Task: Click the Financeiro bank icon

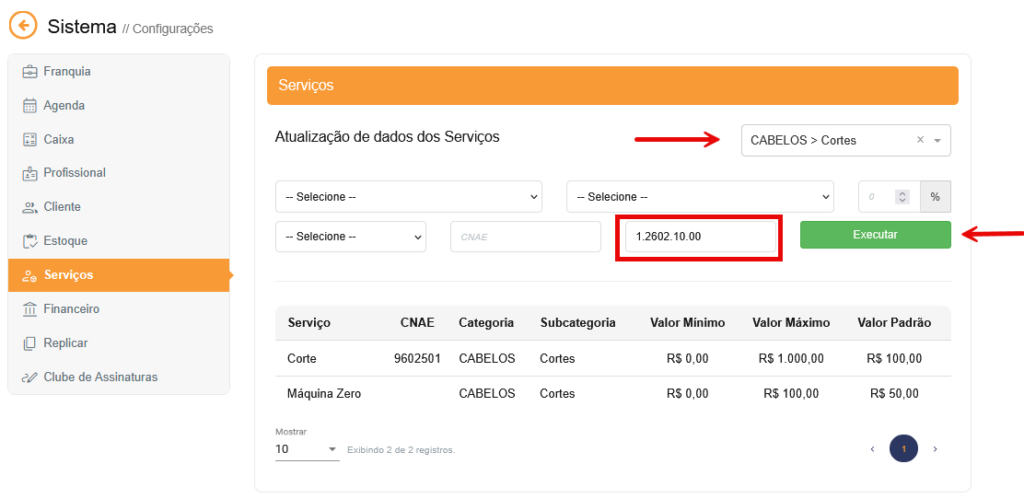Action: point(29,310)
